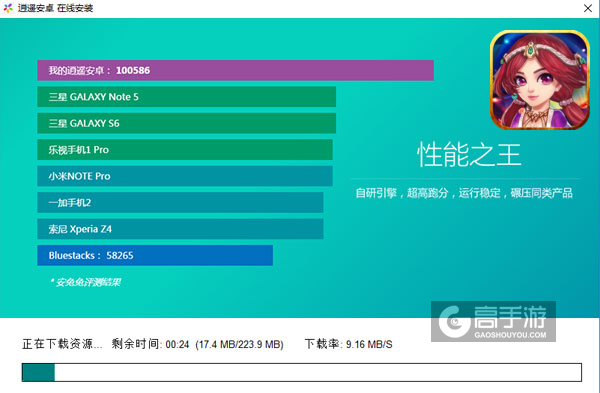Click the 自研引擎 超高跑分 description line
This screenshot has width=600, height=393.
pyautogui.click(x=464, y=193)
